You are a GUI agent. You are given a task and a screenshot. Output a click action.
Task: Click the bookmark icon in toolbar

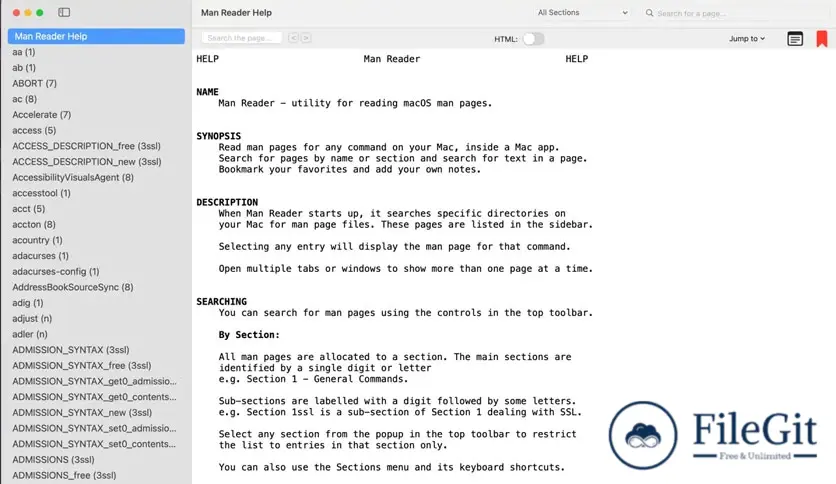click(x=822, y=39)
